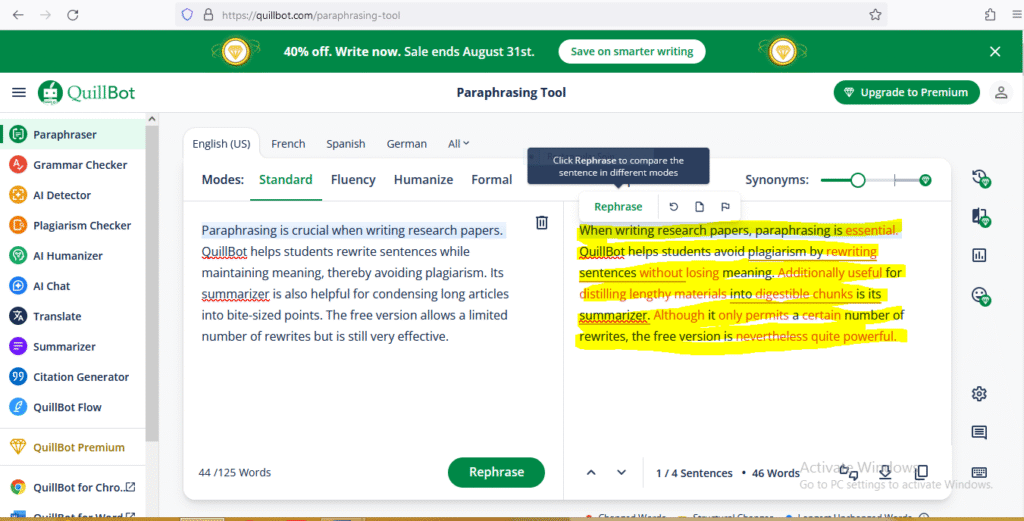Open AI Humanizer in the sidebar

point(73,255)
